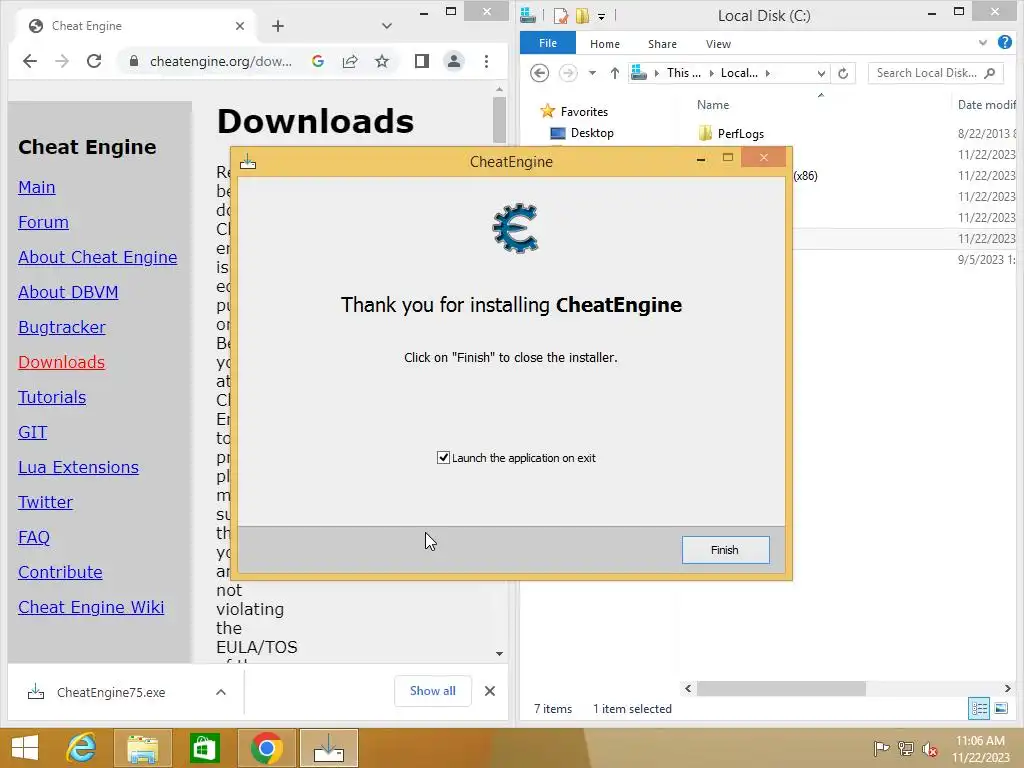Go up one folder in Explorer
This screenshot has height=768, width=1024.
(x=615, y=73)
